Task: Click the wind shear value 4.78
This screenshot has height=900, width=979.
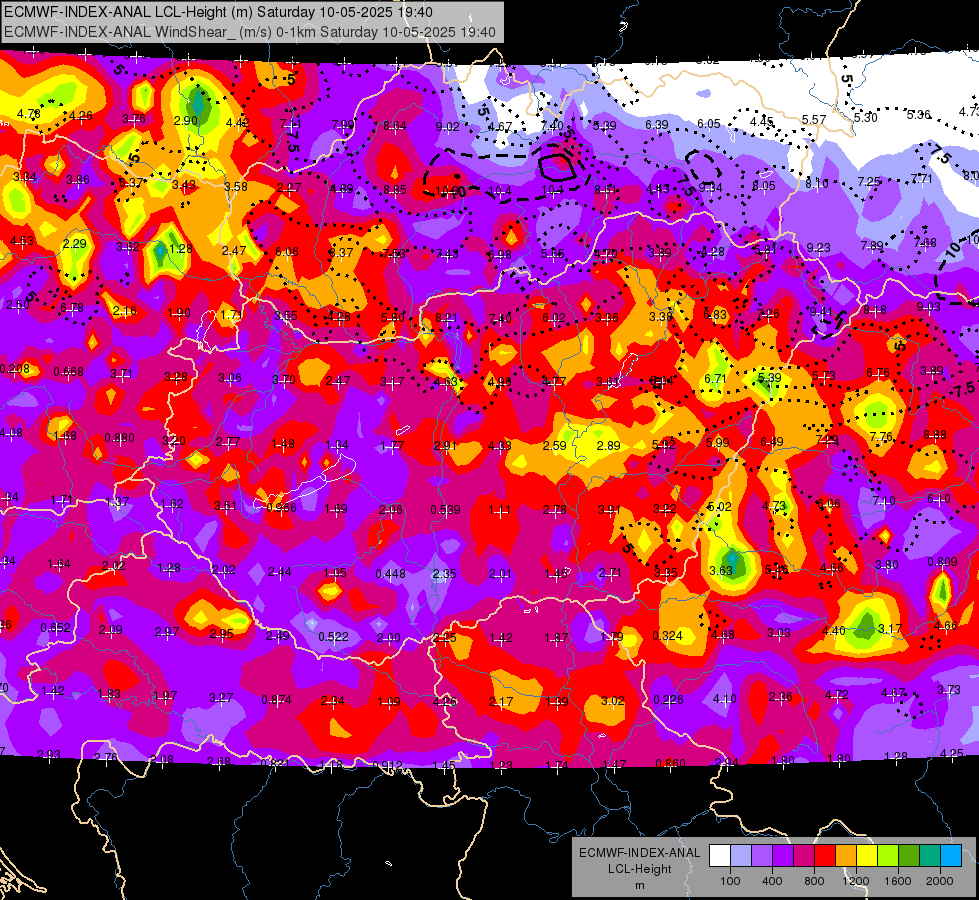Action: tap(29, 114)
